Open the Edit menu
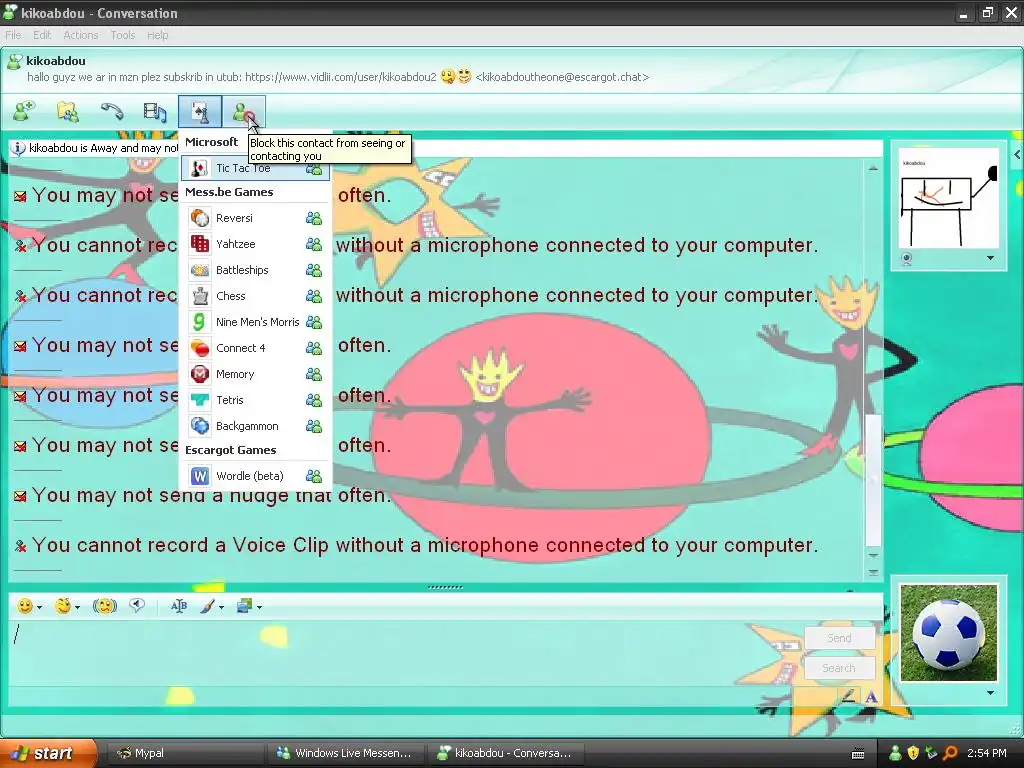This screenshot has width=1024, height=768. pos(42,35)
